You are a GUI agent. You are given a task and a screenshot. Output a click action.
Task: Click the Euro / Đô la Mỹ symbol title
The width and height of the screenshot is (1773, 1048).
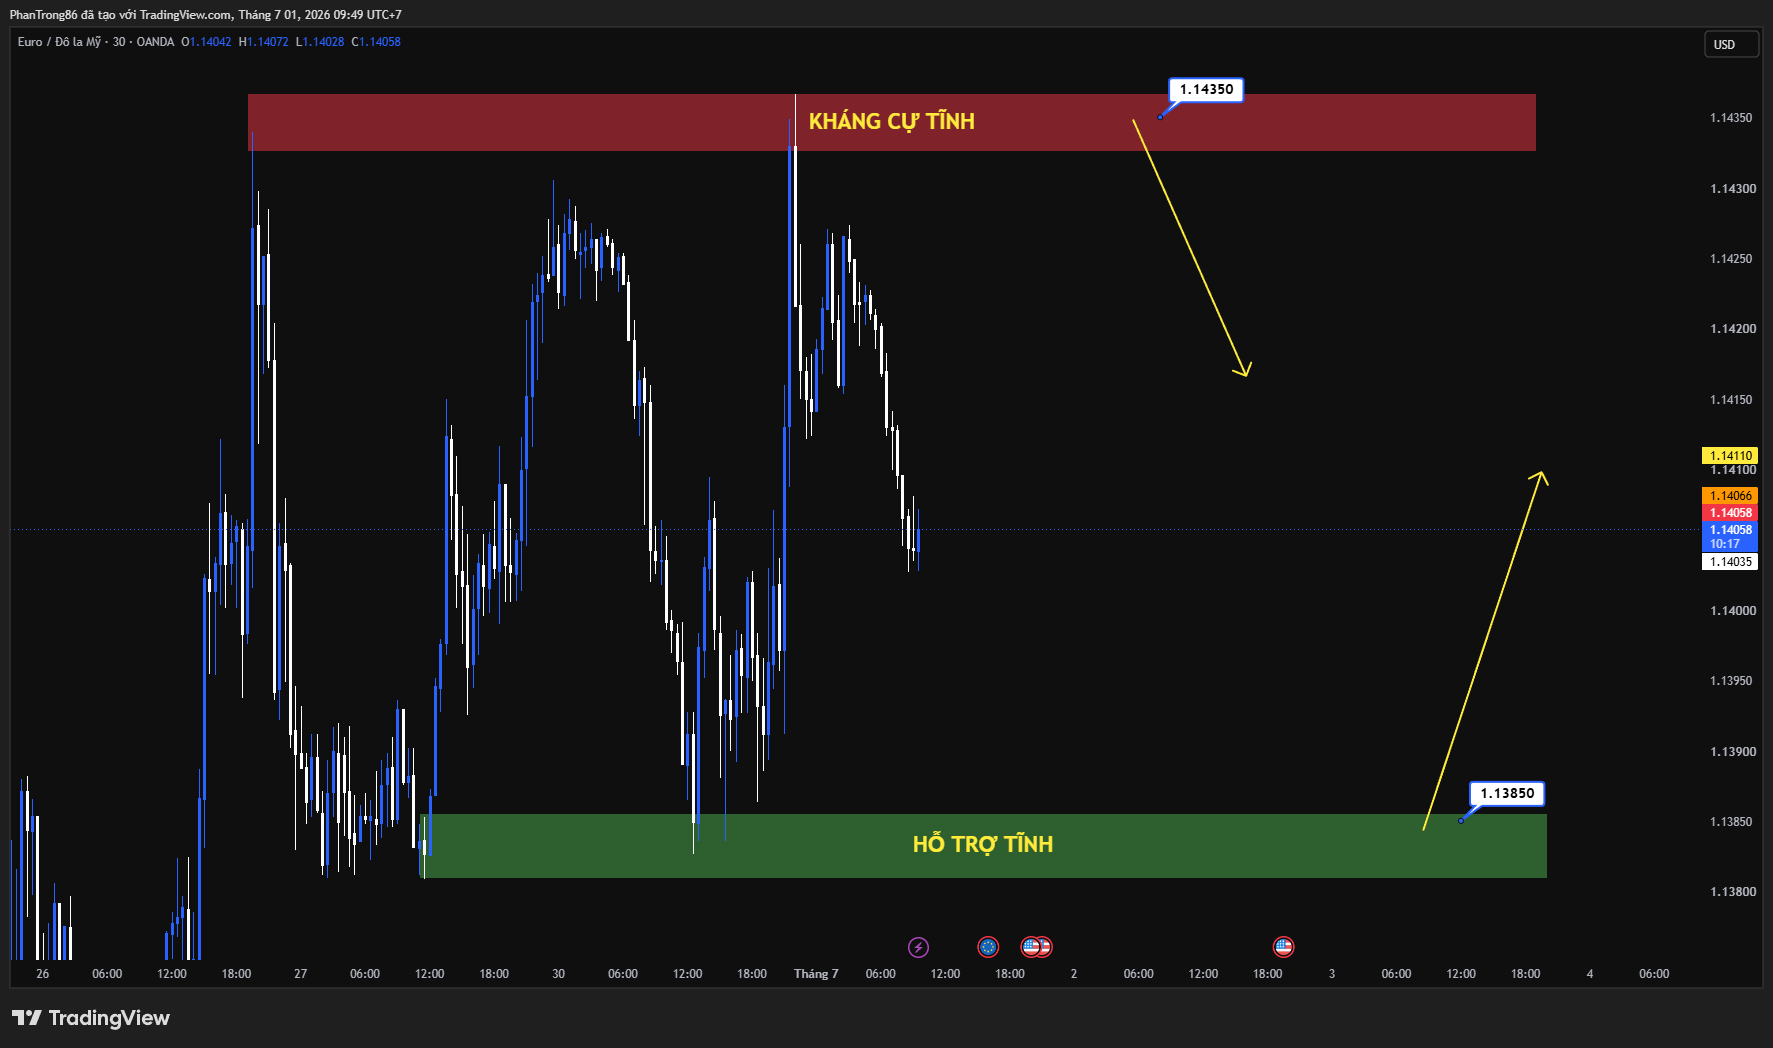pyautogui.click(x=59, y=42)
